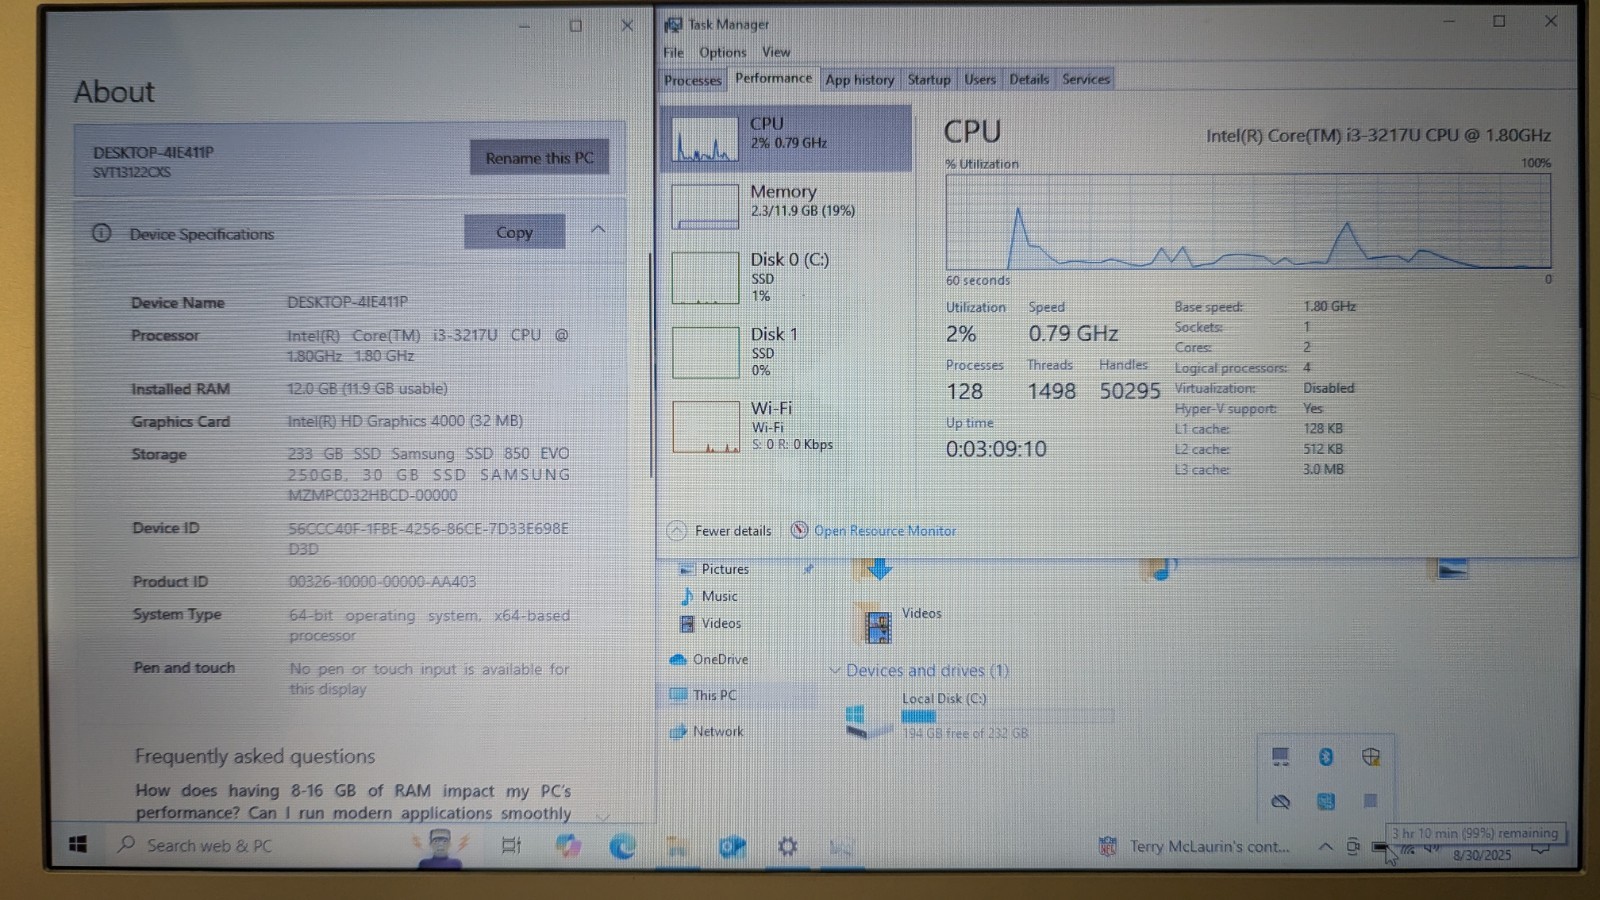Copy the device specifications

pos(515,232)
